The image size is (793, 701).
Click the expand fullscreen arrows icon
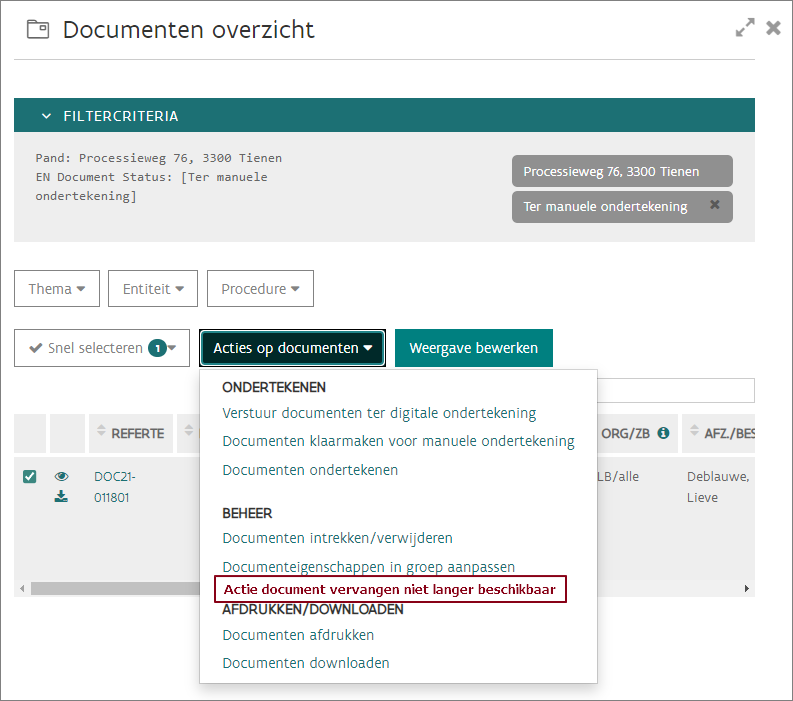pyautogui.click(x=745, y=28)
